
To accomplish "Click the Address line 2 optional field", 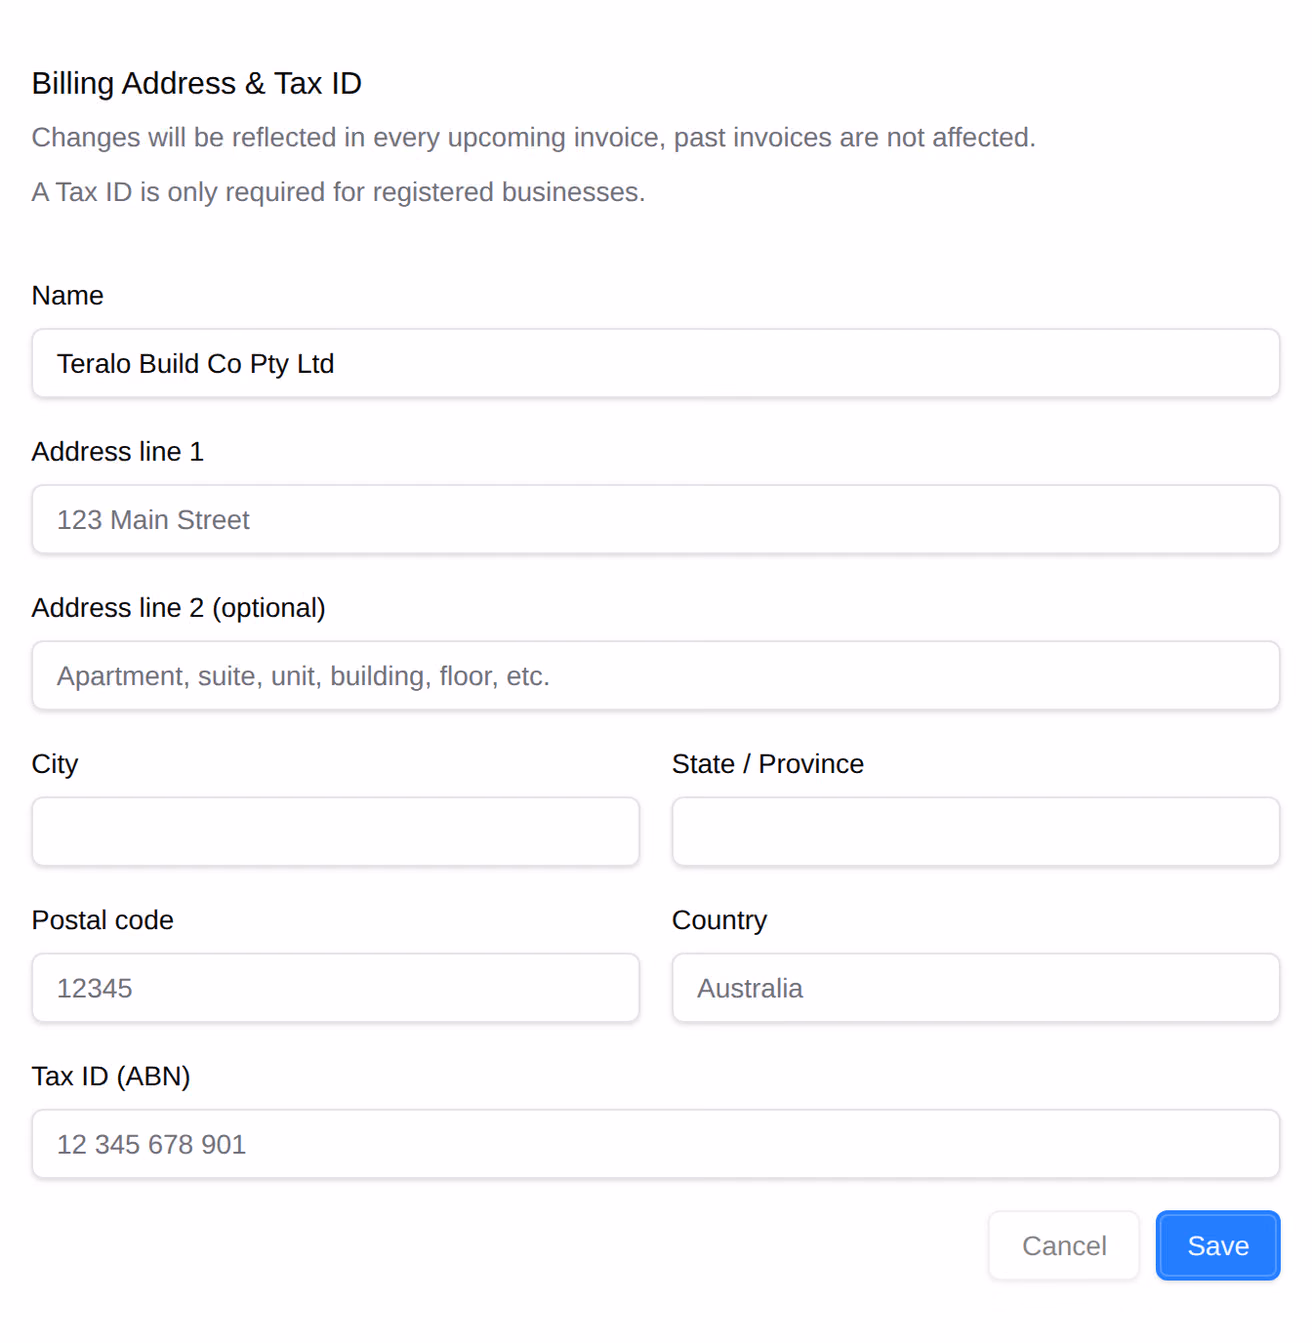I will click(x=656, y=675).
